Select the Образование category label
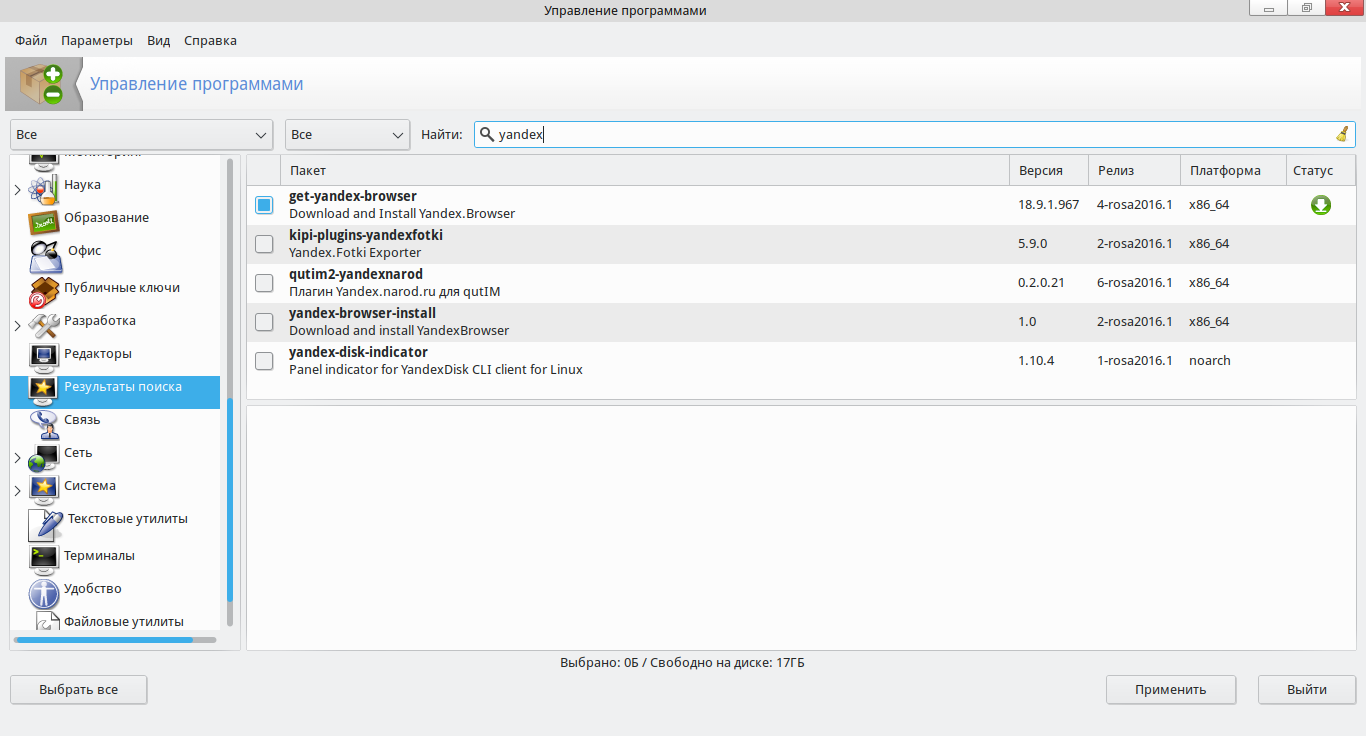The height and width of the screenshot is (736, 1366). pos(106,218)
